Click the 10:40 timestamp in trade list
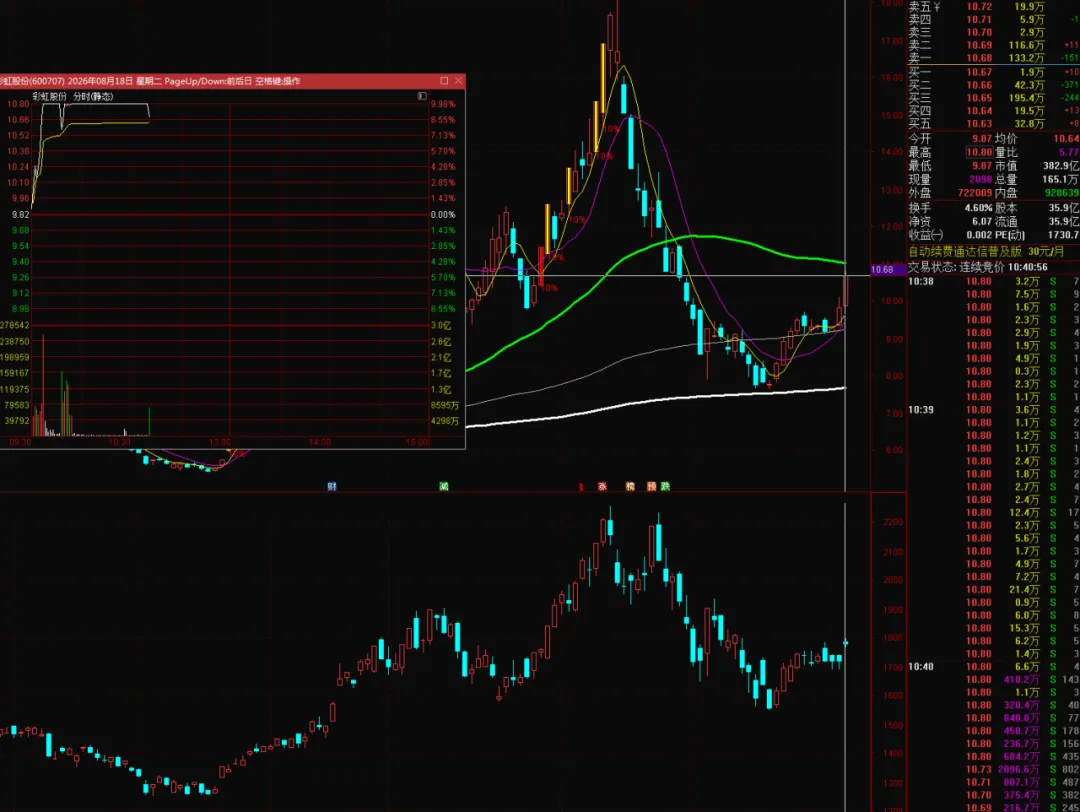This screenshot has width=1080, height=812. (921, 667)
